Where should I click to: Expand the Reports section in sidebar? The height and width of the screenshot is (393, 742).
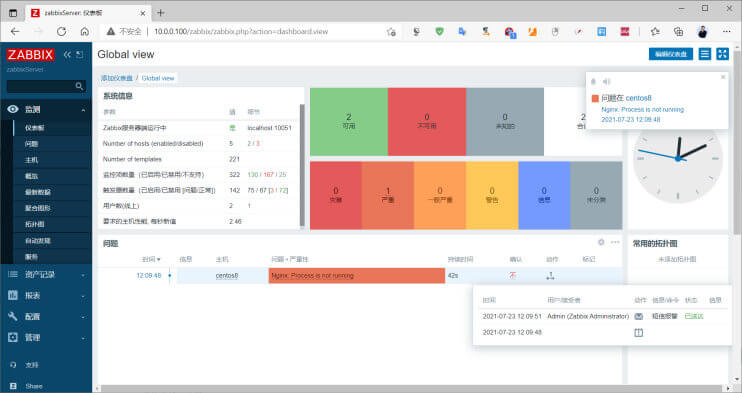tap(46, 295)
